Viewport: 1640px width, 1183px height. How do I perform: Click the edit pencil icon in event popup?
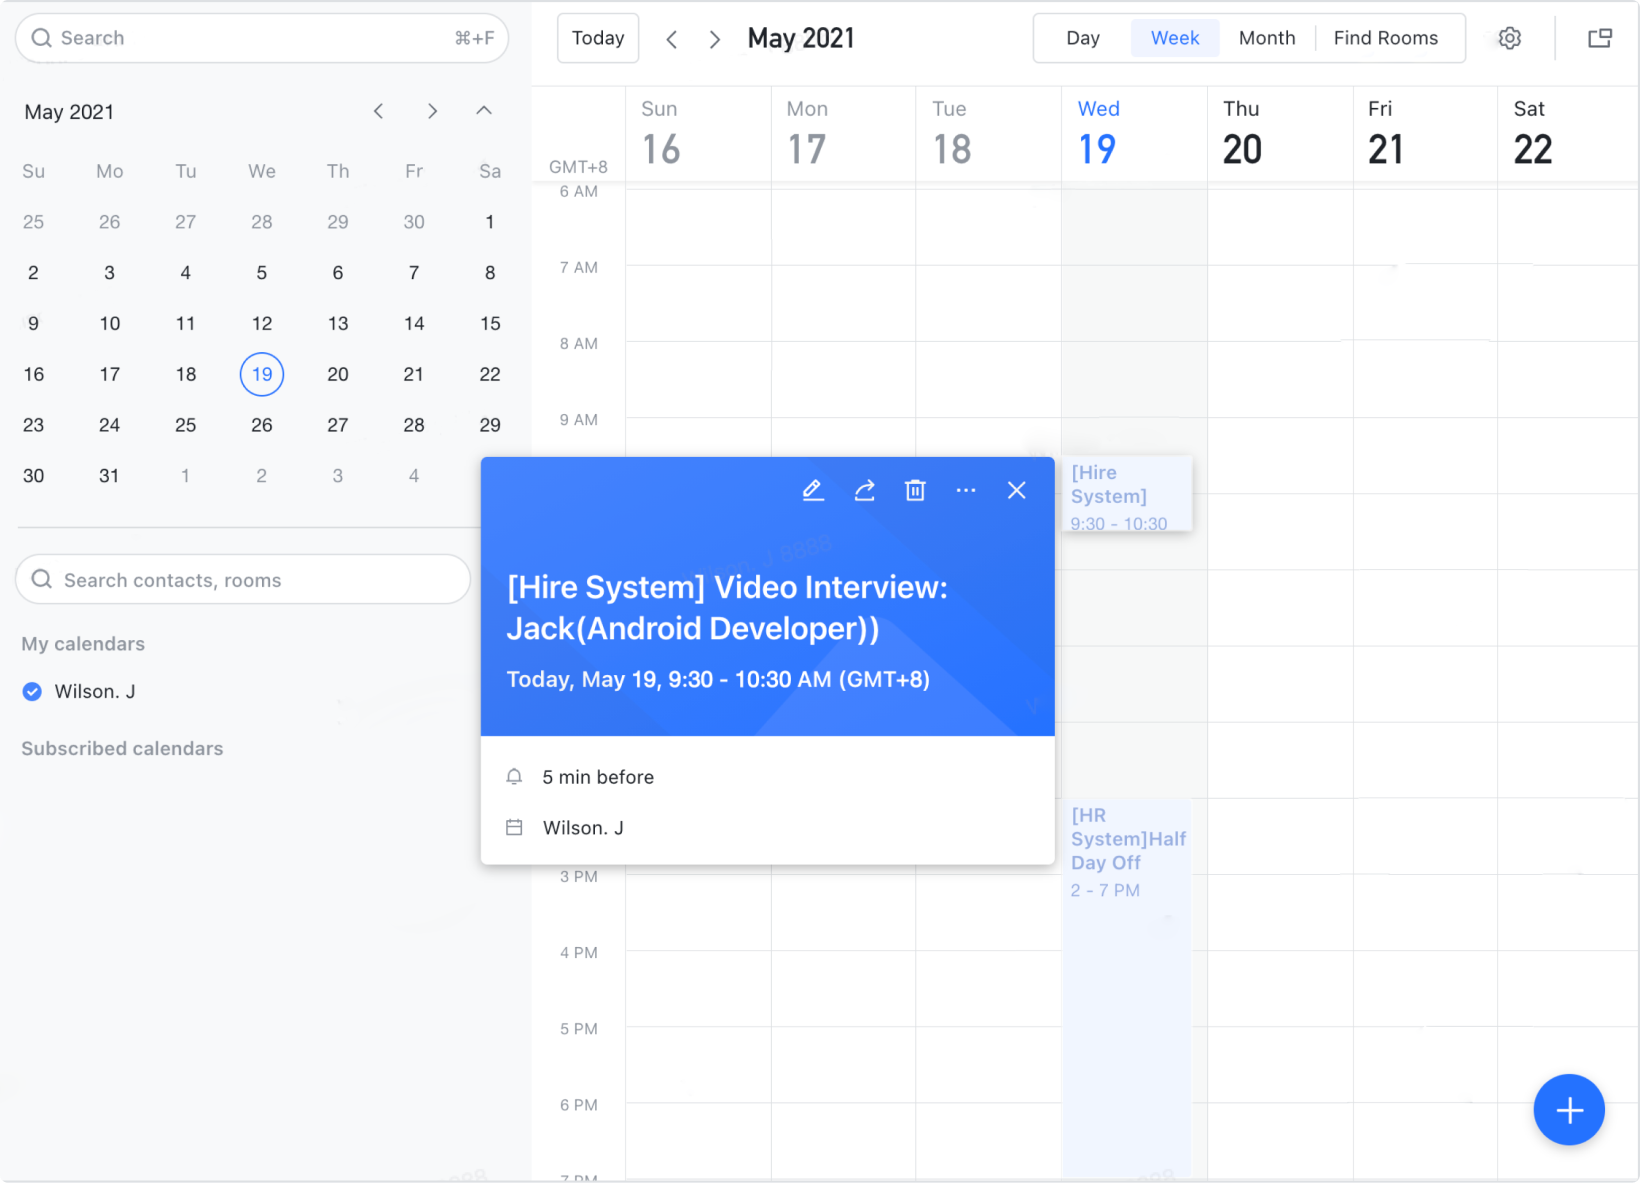click(x=813, y=490)
